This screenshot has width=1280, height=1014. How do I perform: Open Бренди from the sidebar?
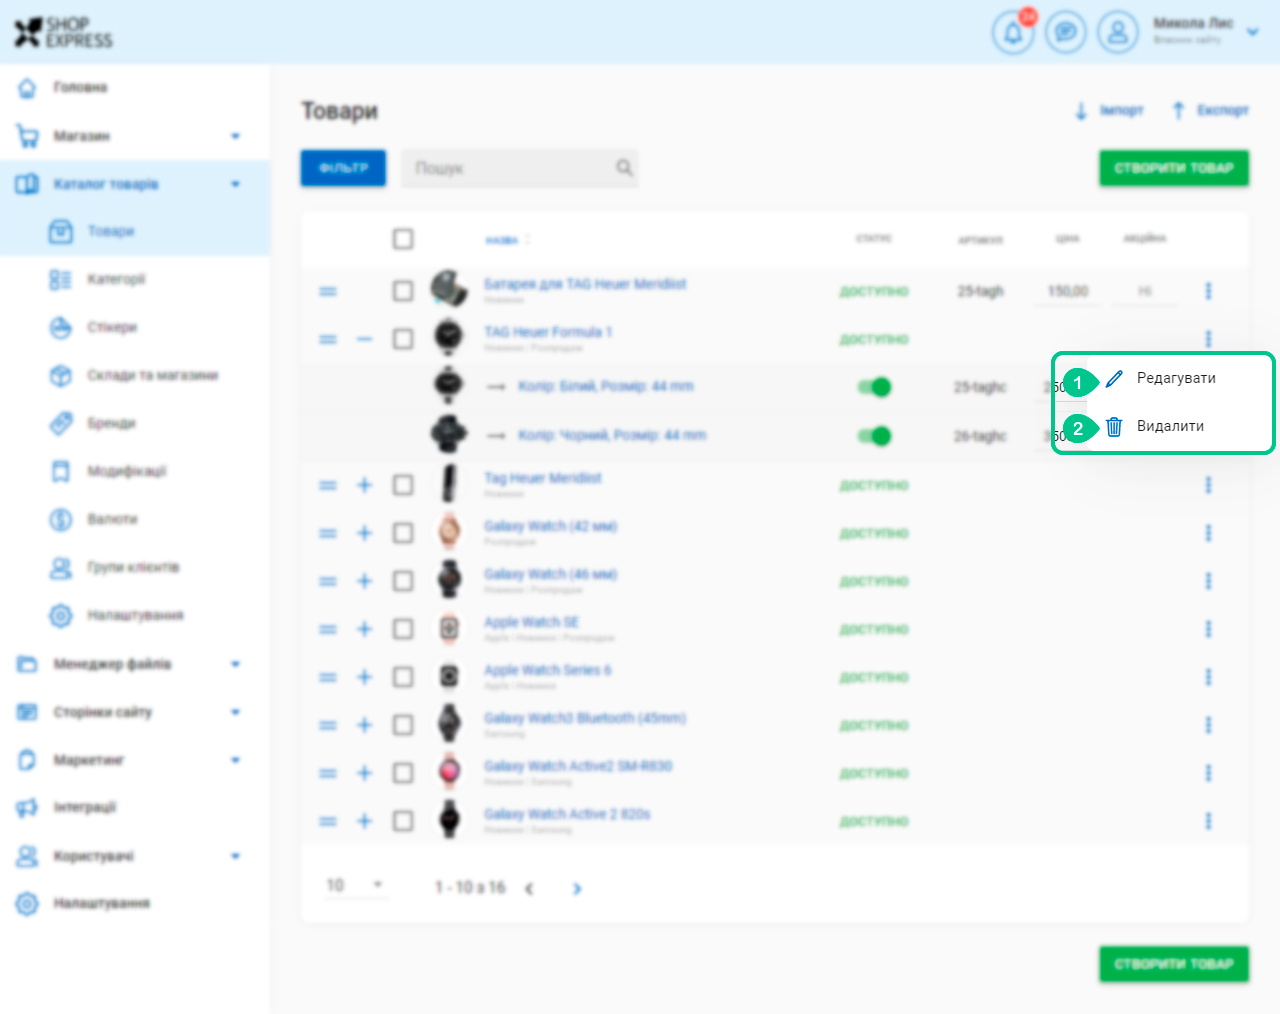coord(111,423)
